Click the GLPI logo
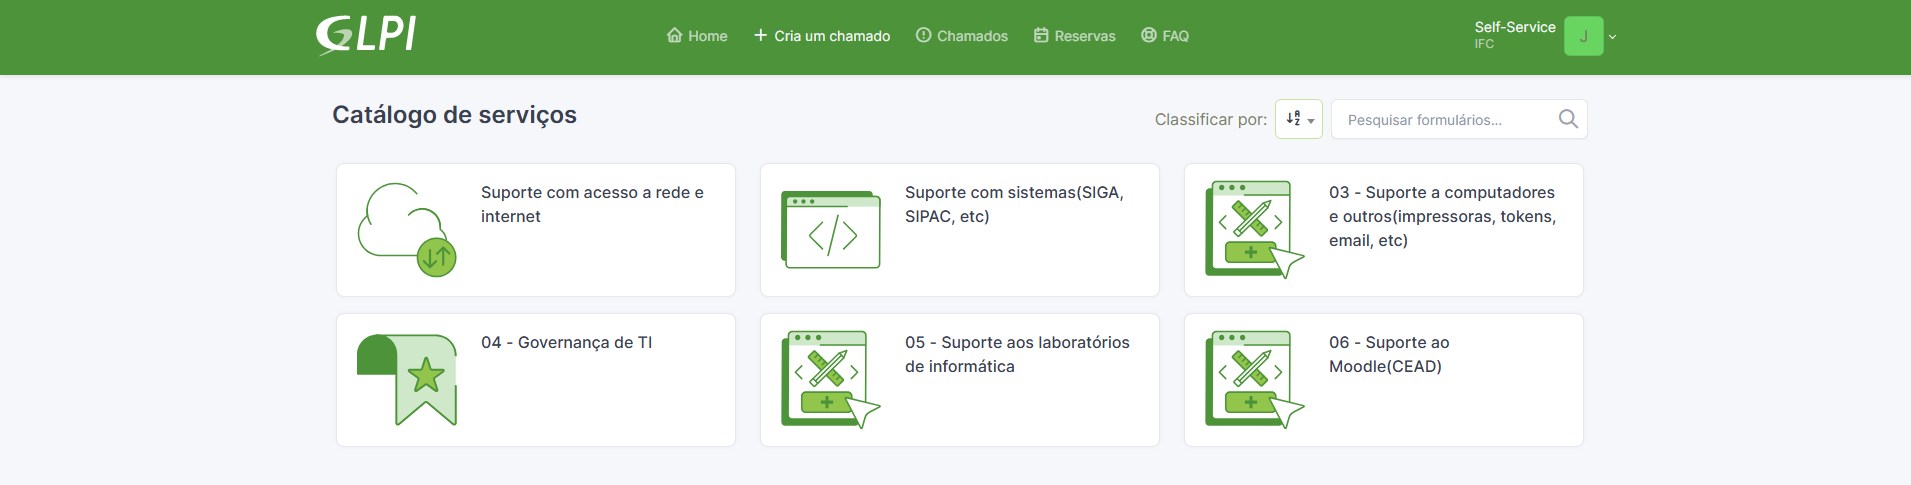The height and width of the screenshot is (485, 1911). coord(366,35)
